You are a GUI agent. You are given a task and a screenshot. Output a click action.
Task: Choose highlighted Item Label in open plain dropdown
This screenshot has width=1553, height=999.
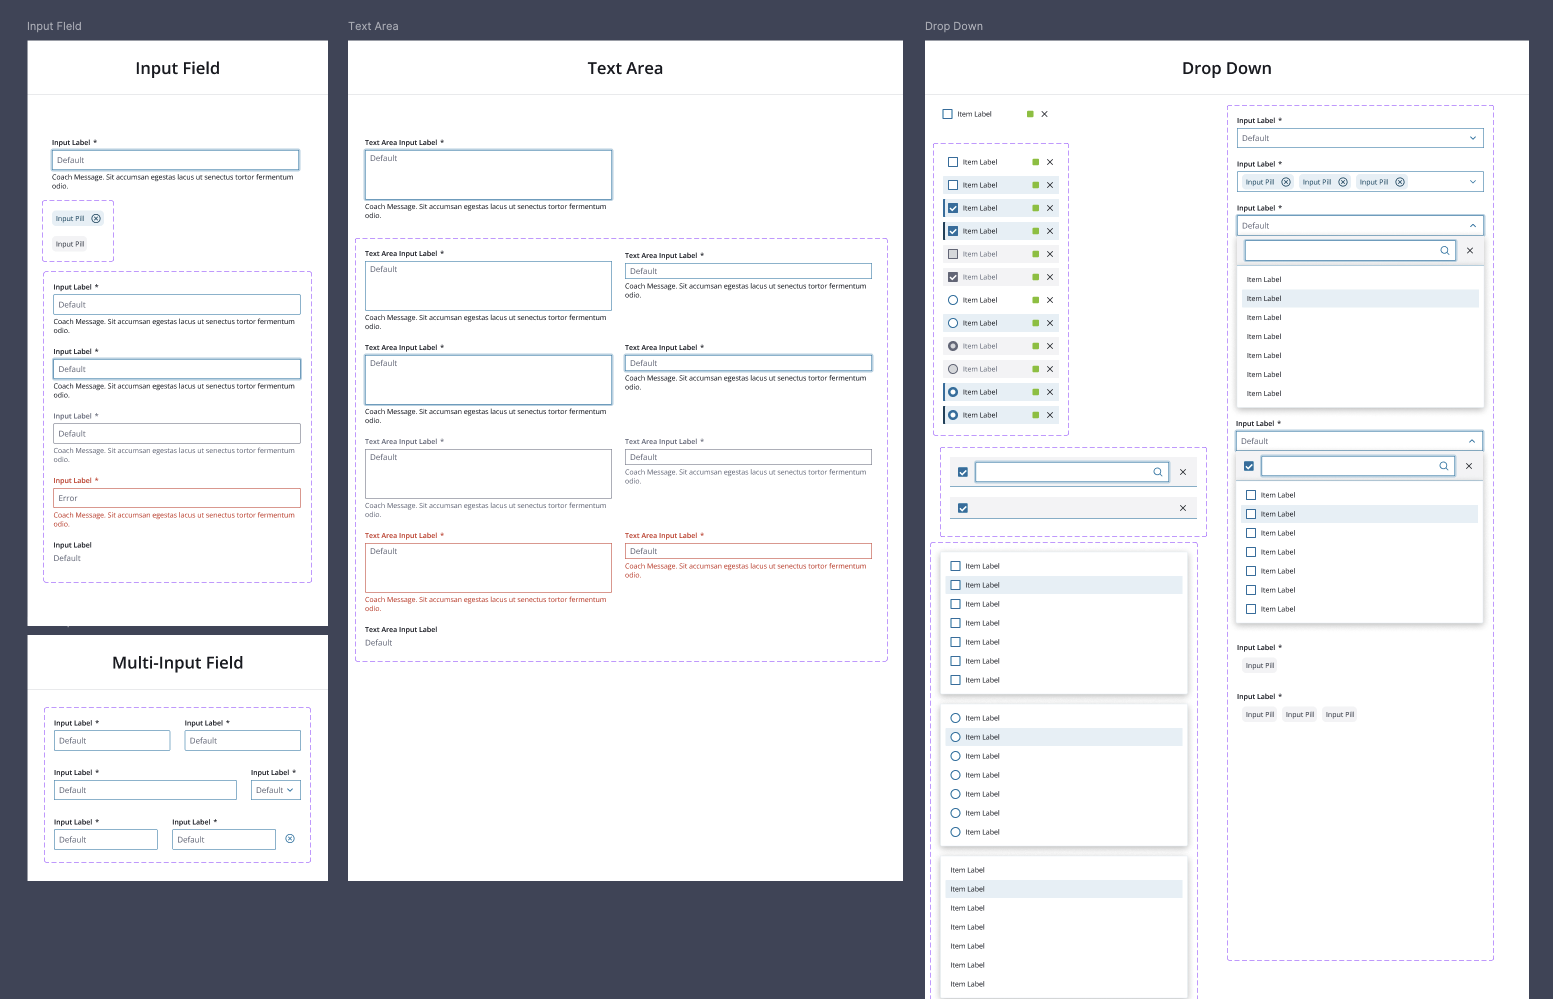[1360, 299]
